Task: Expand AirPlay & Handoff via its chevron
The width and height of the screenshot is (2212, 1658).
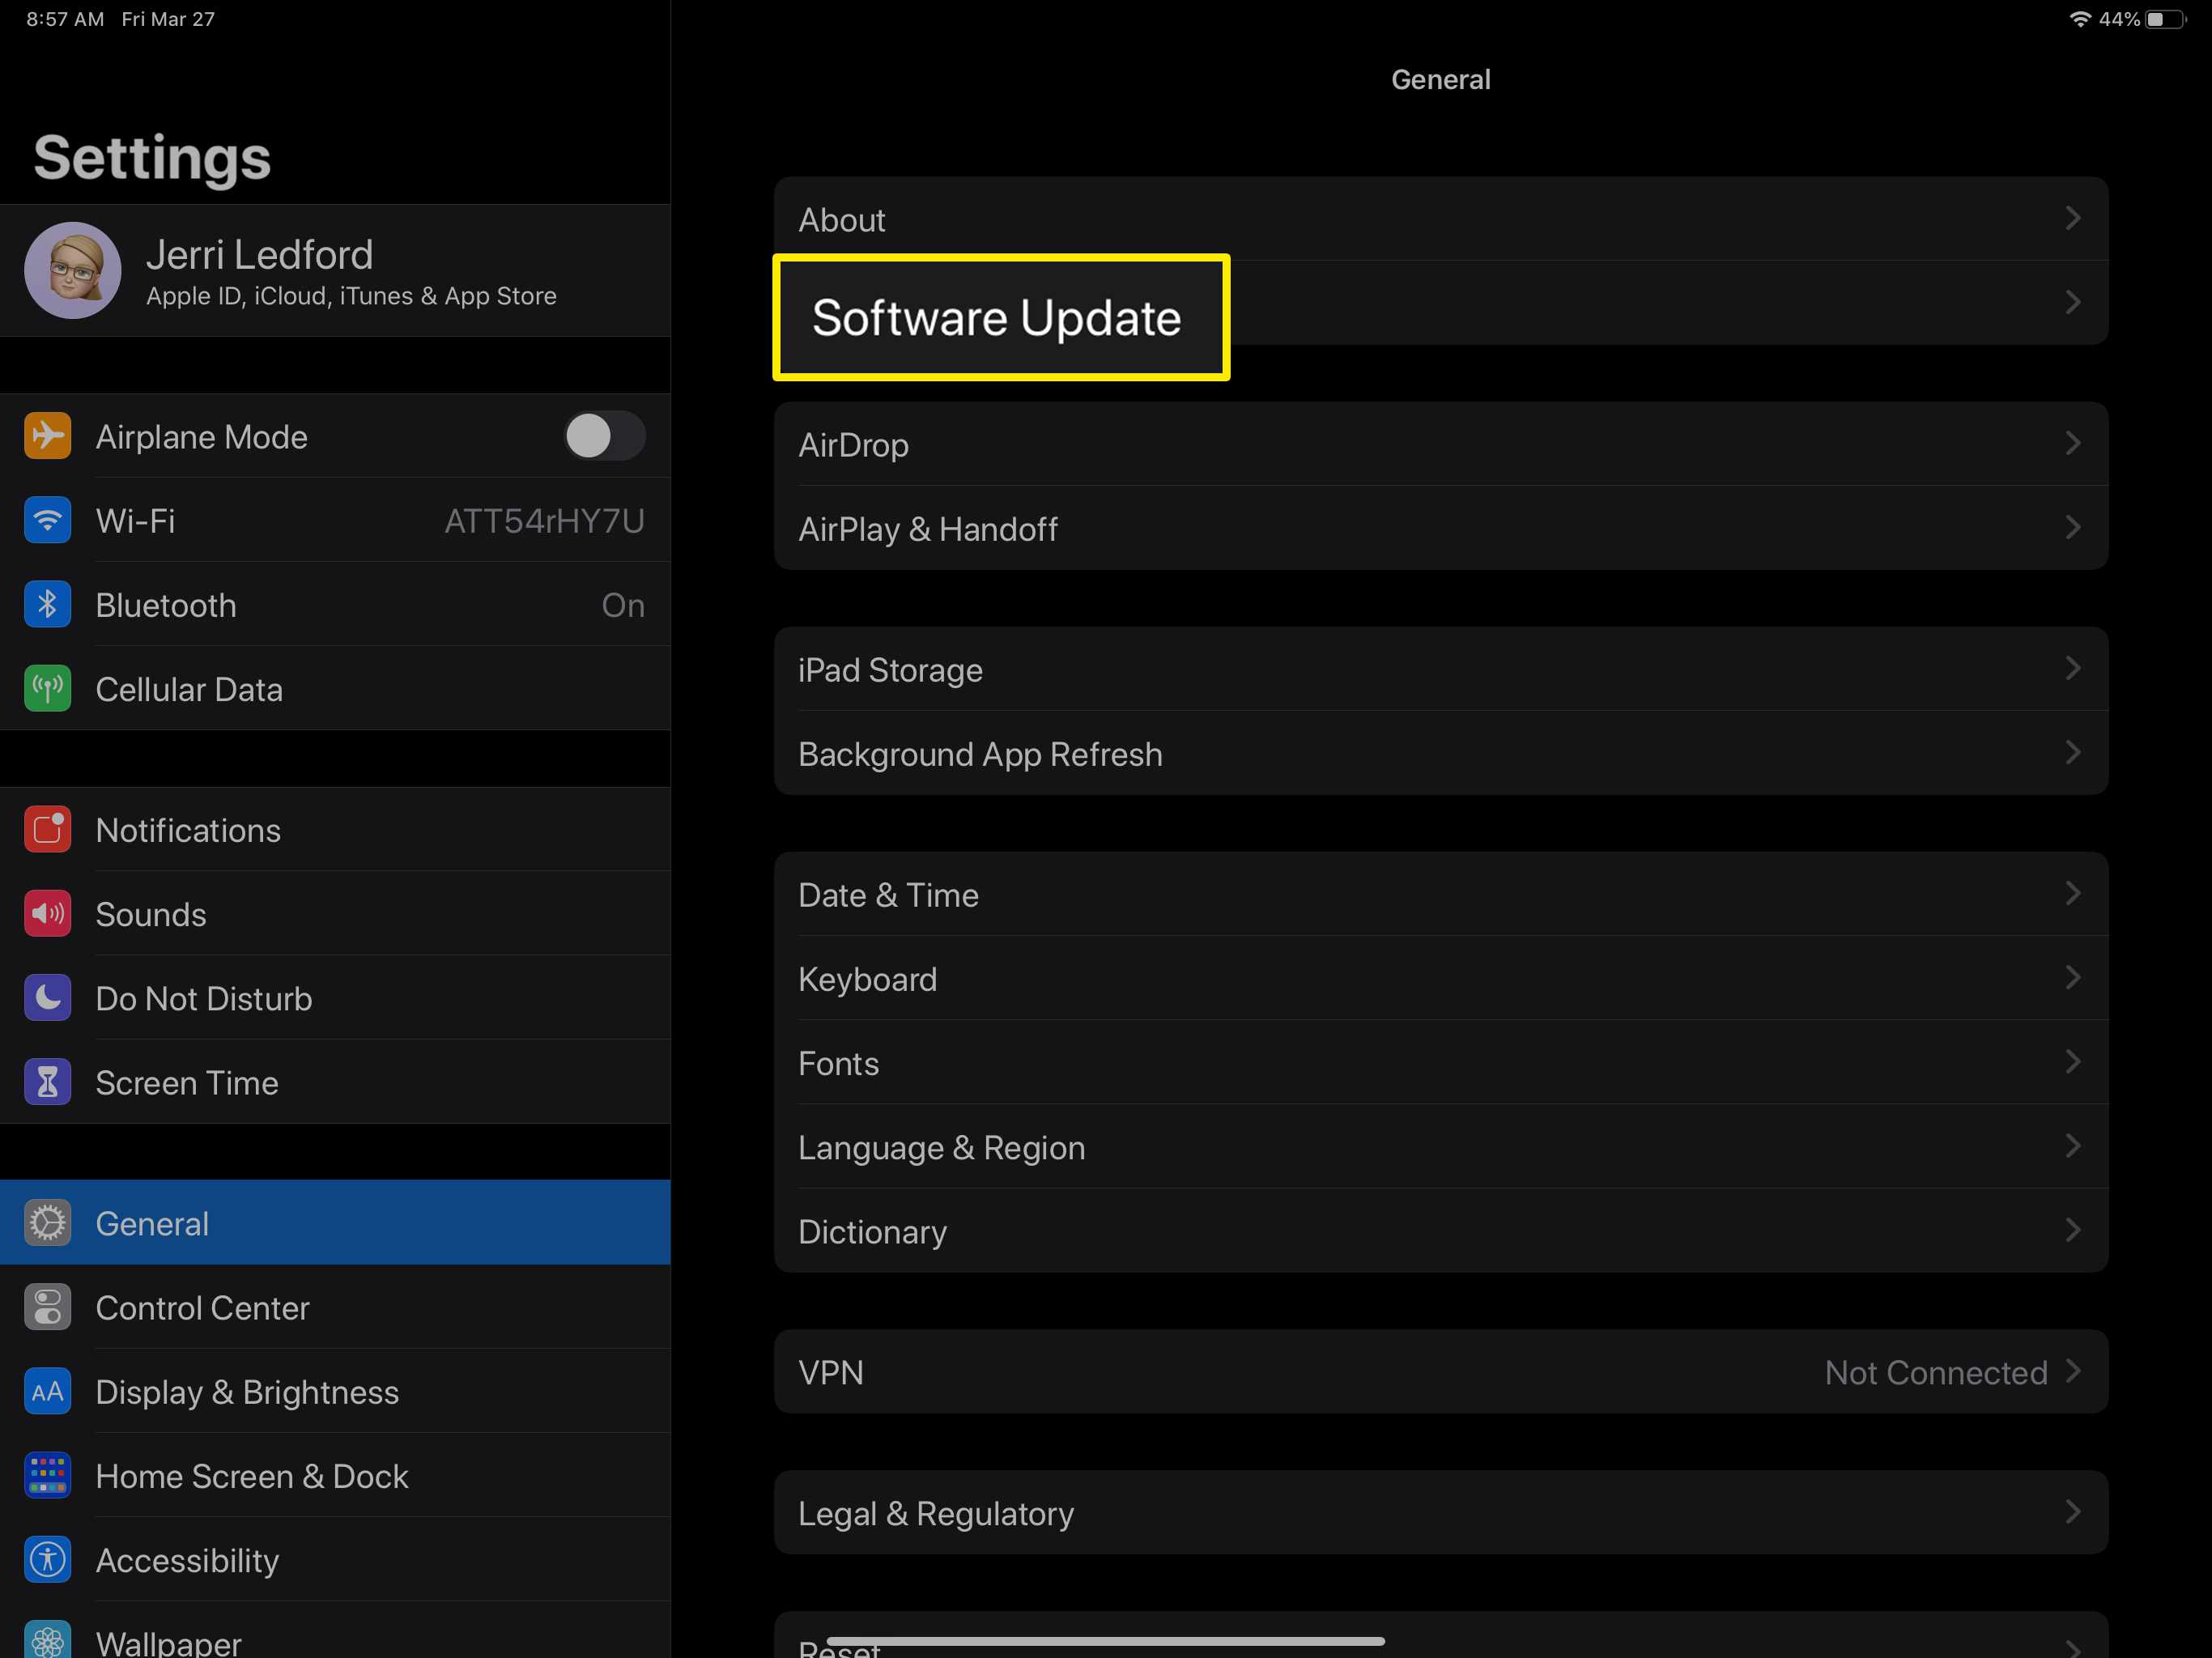Action: (x=2073, y=527)
